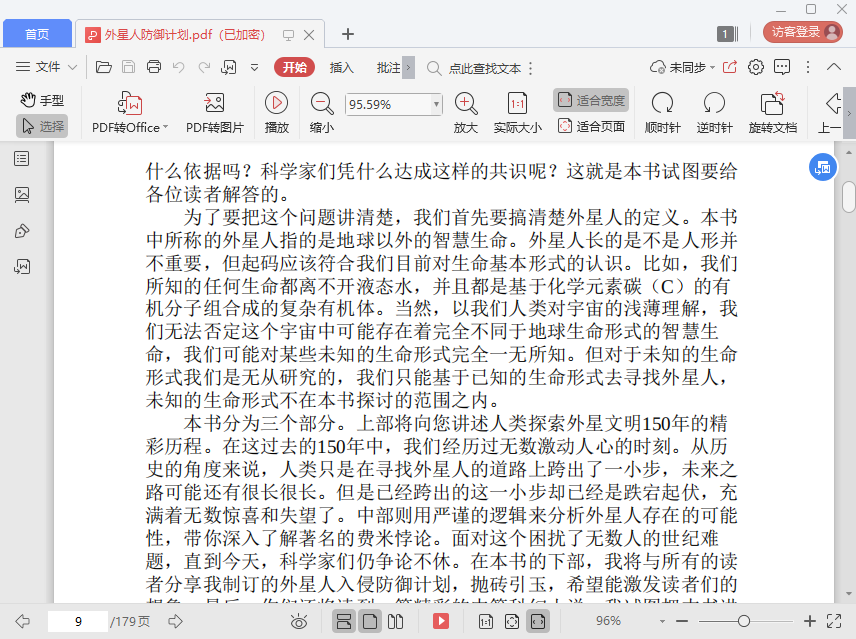Decrease zoom with the minus button
The width and height of the screenshot is (856, 639).
click(x=682, y=621)
